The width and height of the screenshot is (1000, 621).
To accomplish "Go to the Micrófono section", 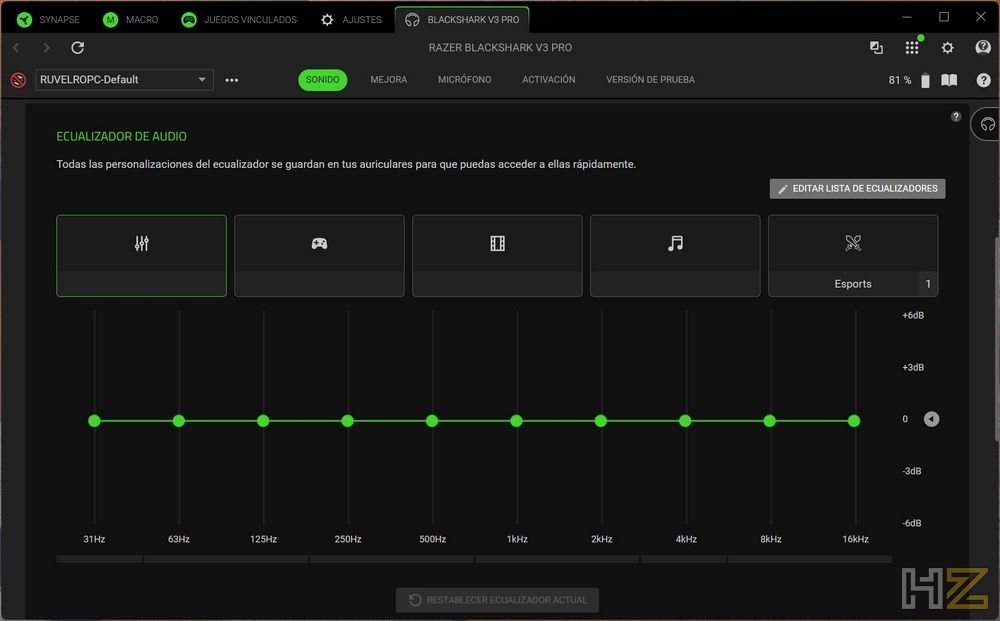I will (464, 80).
